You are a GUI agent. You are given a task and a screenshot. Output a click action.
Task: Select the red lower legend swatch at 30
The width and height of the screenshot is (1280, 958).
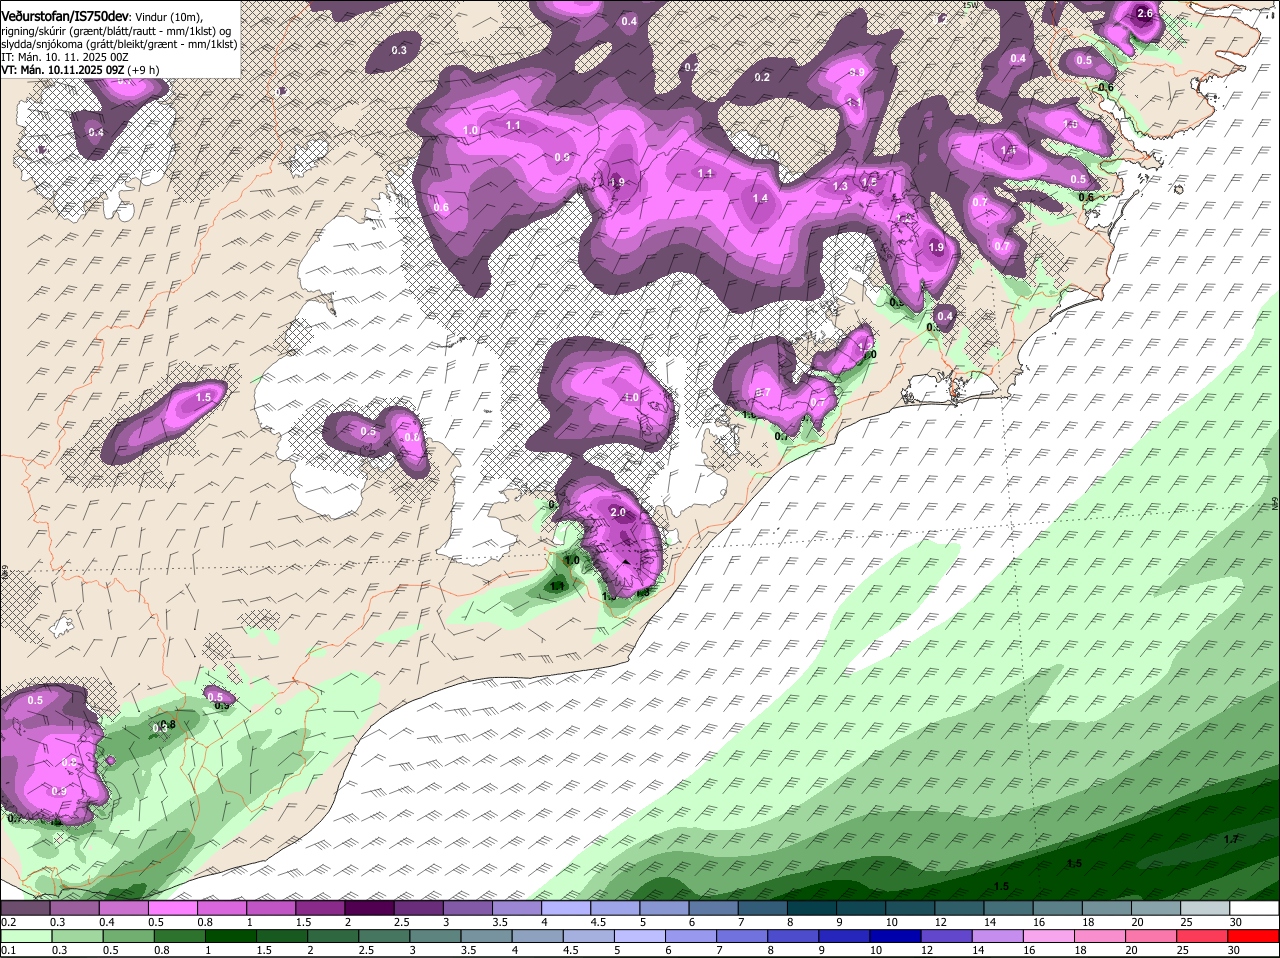click(x=1255, y=936)
